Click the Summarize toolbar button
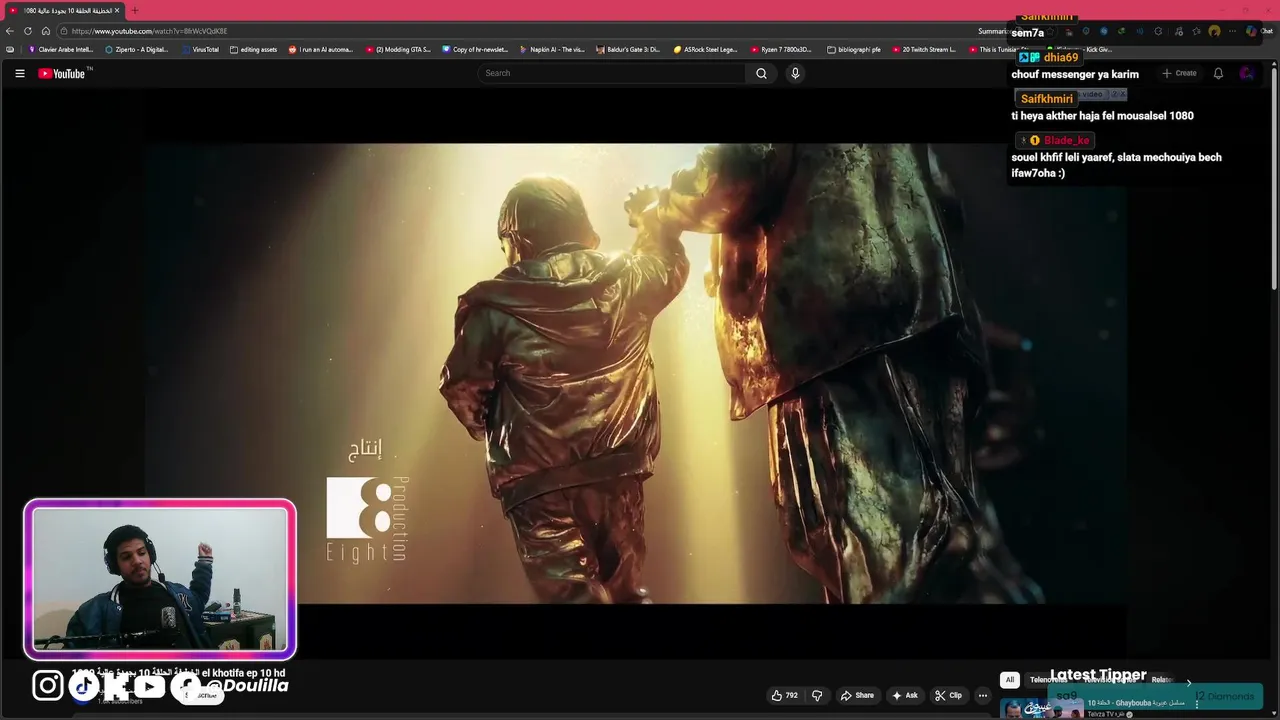 point(995,31)
